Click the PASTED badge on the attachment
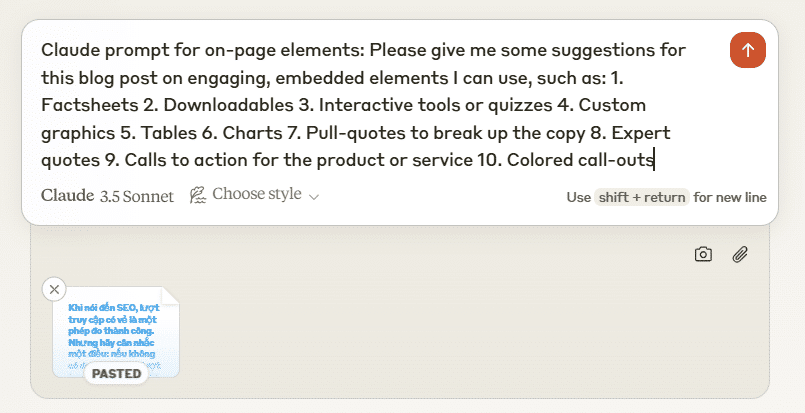The height and width of the screenshot is (413, 805). coord(116,374)
